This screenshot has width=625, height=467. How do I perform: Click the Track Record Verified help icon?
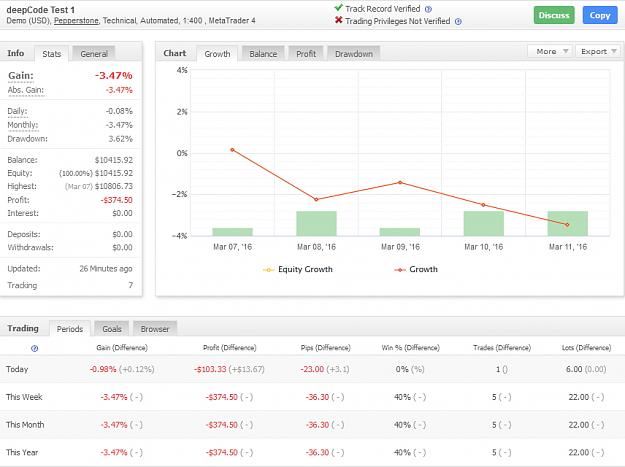428,9
